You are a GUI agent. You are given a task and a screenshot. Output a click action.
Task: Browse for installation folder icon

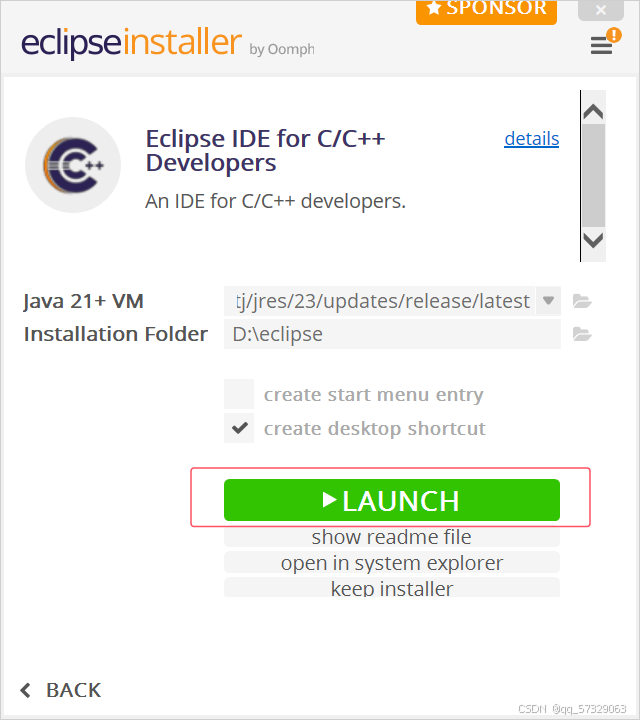582,334
